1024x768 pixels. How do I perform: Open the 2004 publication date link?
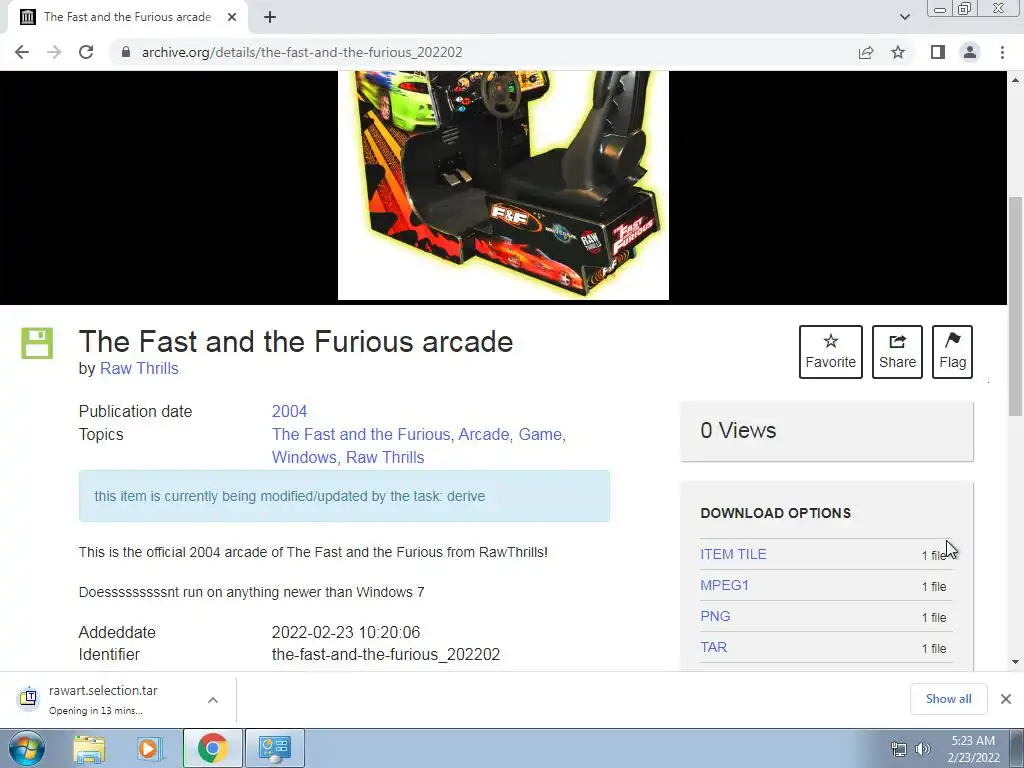pyautogui.click(x=289, y=411)
